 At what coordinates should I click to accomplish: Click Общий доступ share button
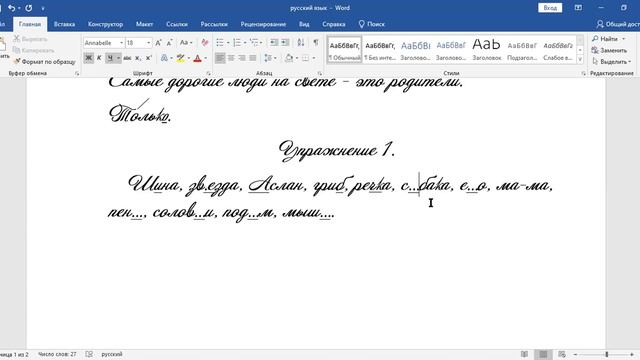pos(618,24)
